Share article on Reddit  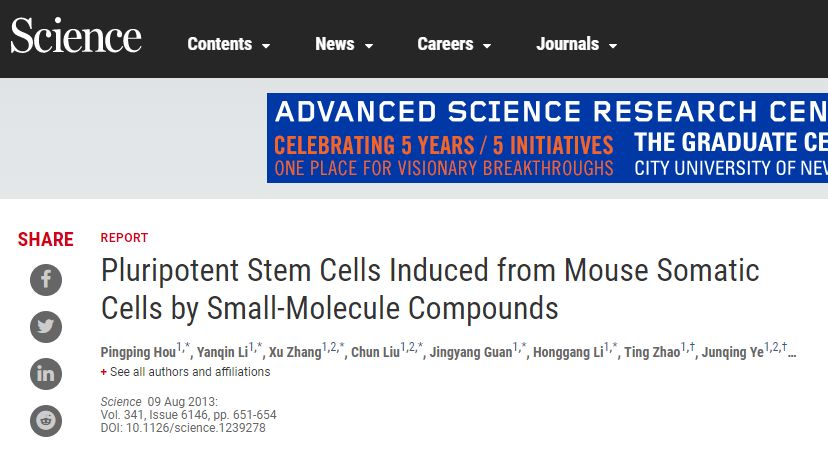tap(46, 421)
